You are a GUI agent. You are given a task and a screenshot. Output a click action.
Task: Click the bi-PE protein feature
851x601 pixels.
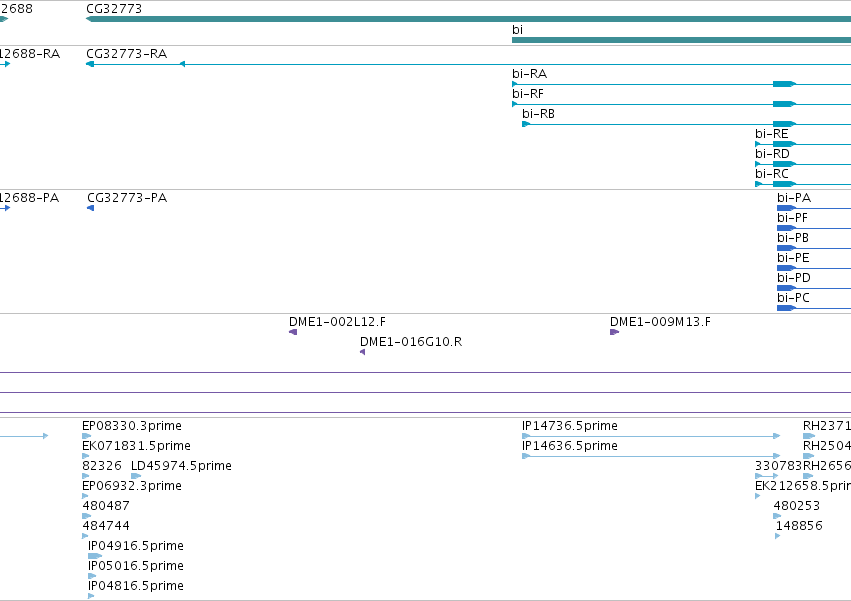coord(814,268)
